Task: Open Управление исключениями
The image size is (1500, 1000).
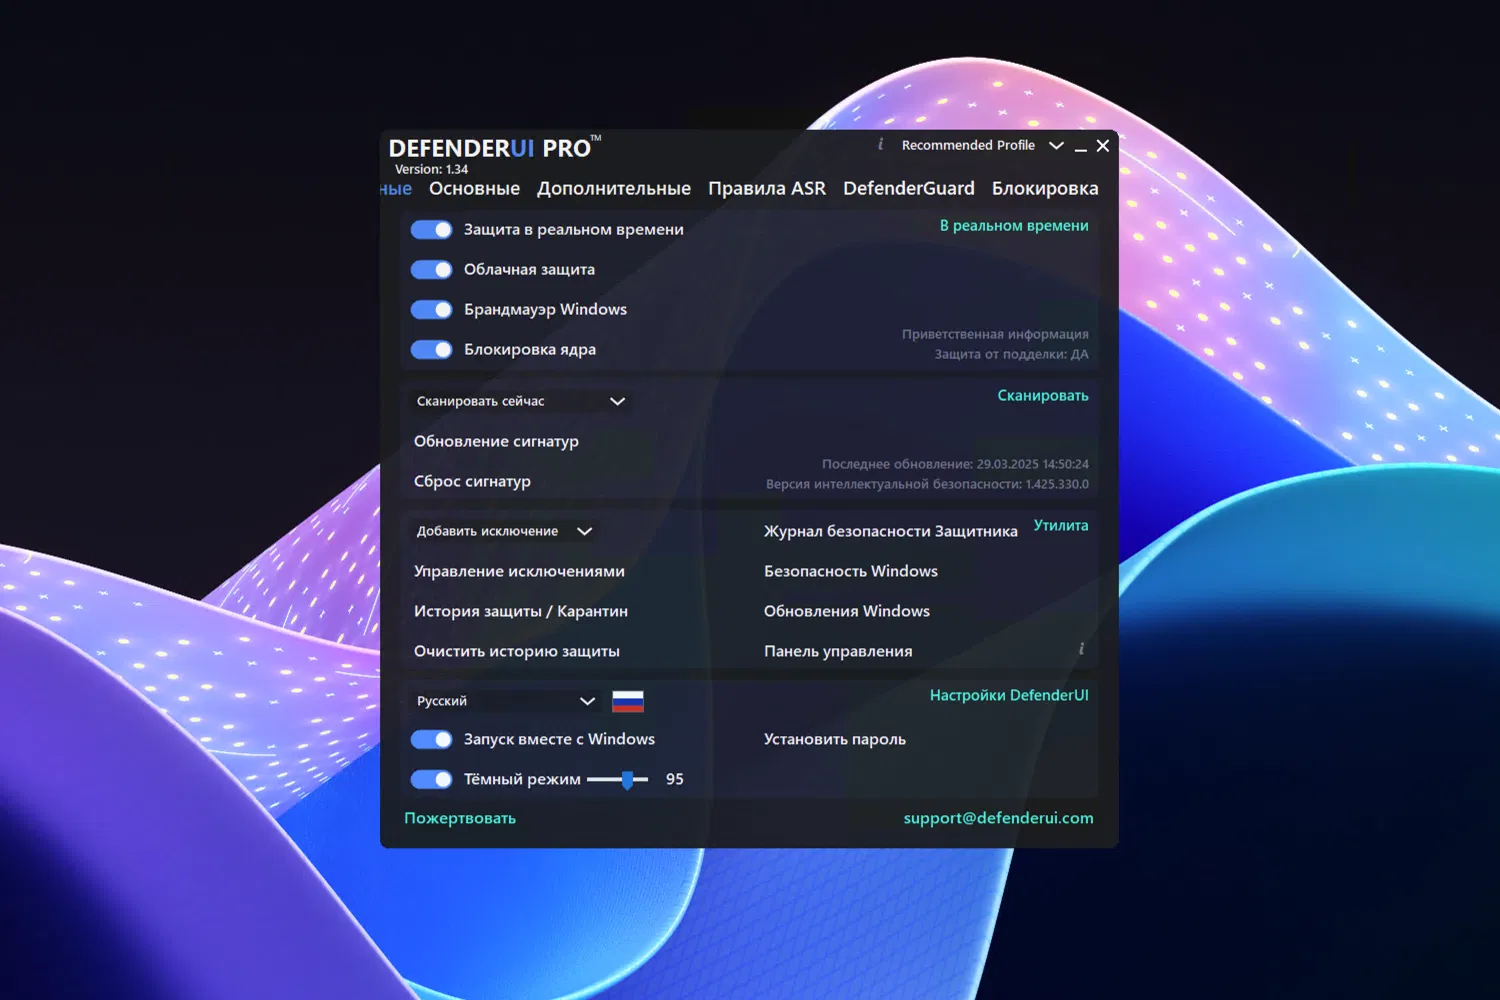Action: coord(519,571)
